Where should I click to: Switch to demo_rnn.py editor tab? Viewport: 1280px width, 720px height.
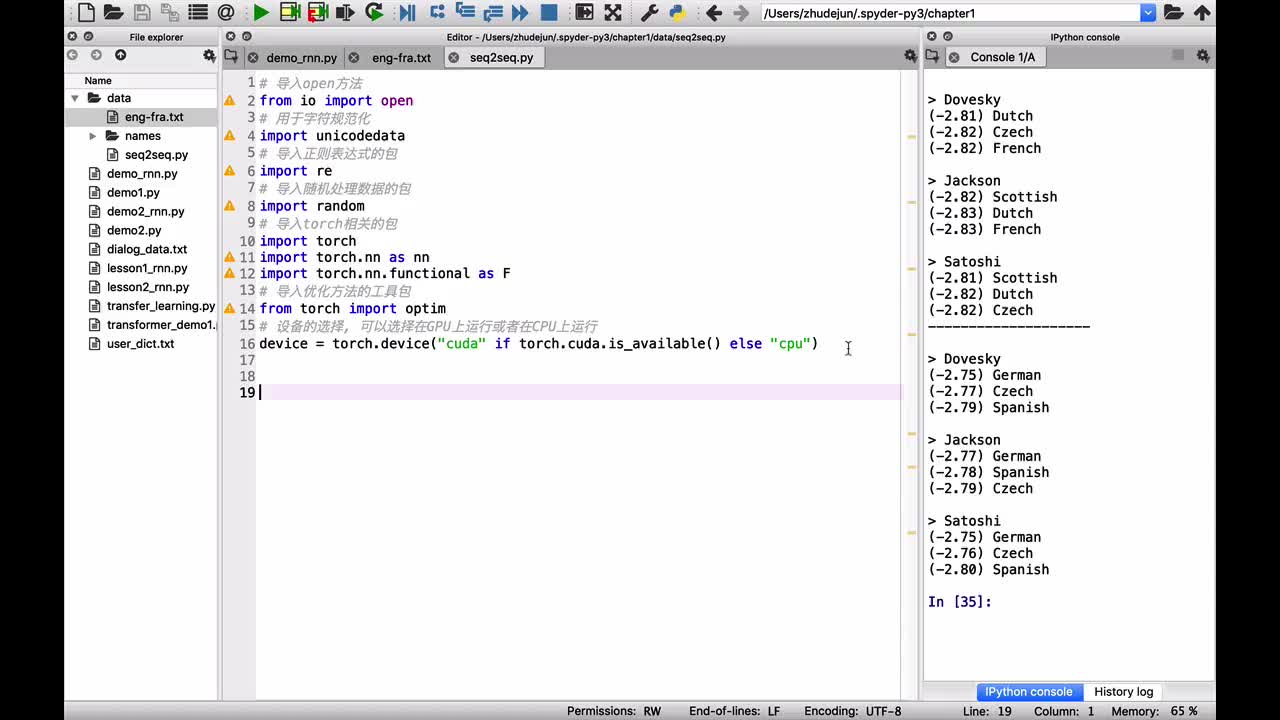[x=301, y=58]
